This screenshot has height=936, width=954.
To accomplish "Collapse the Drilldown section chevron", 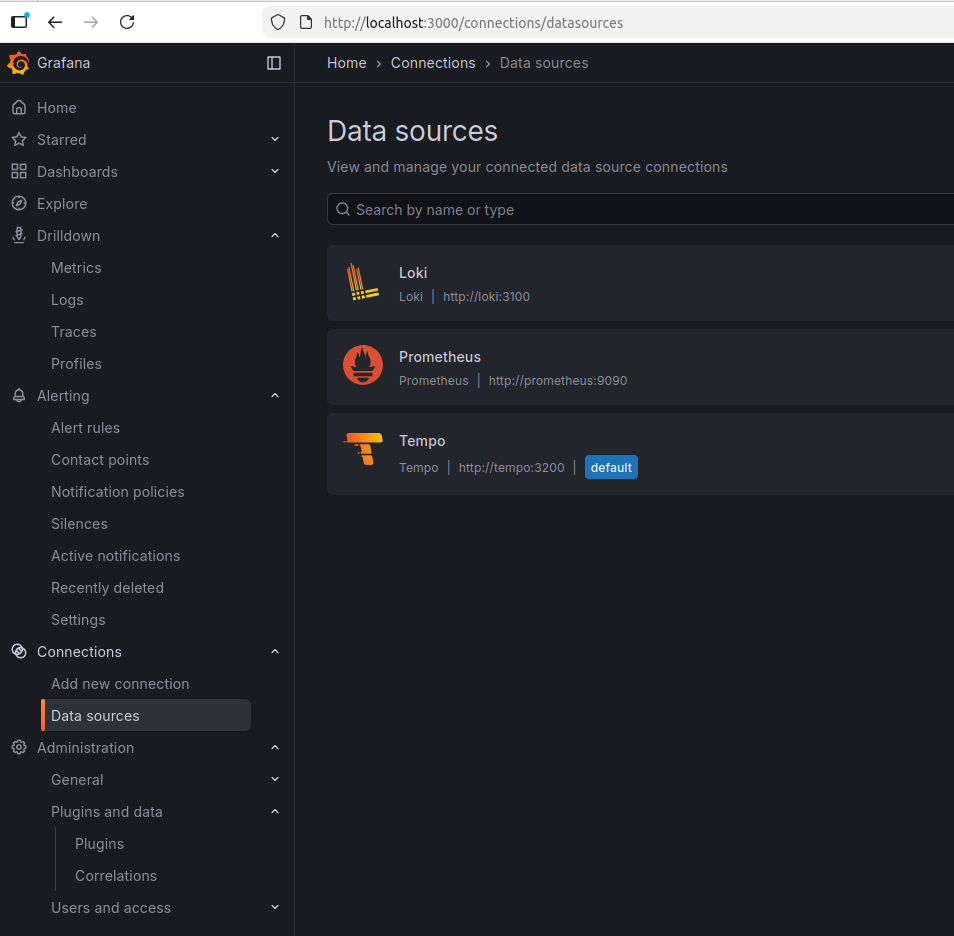I will point(275,236).
